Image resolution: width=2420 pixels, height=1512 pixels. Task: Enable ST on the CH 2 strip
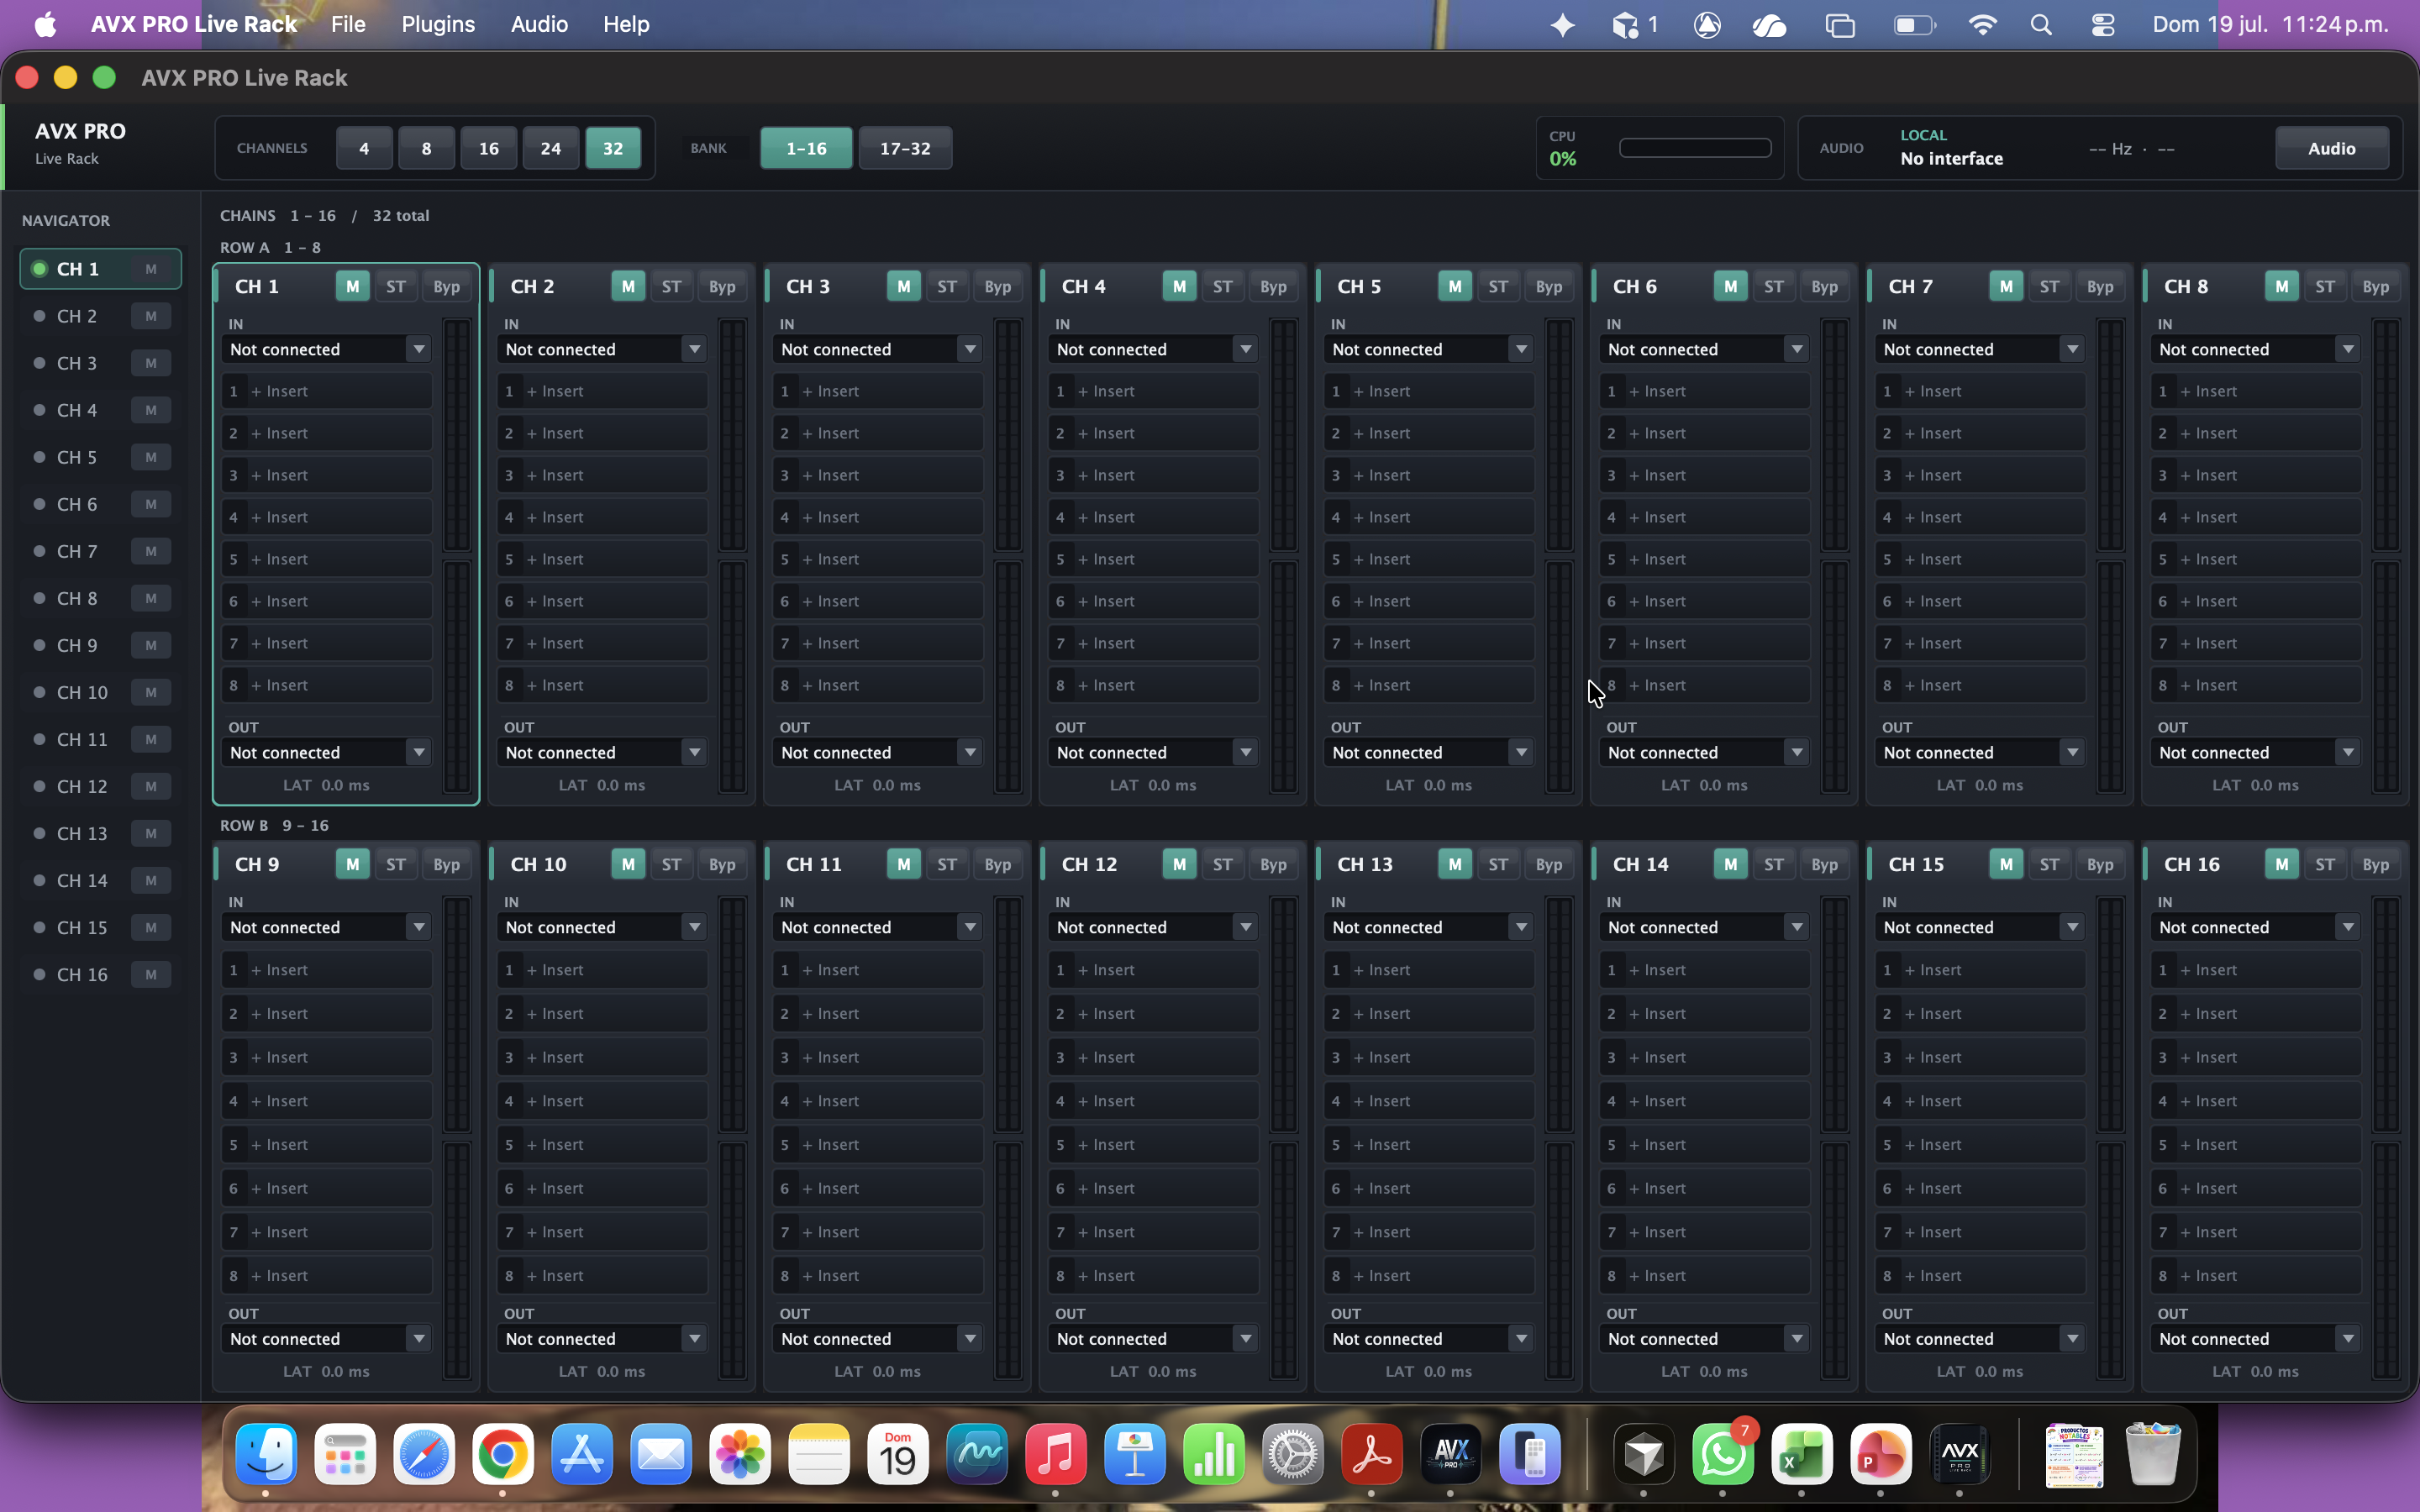[671, 286]
